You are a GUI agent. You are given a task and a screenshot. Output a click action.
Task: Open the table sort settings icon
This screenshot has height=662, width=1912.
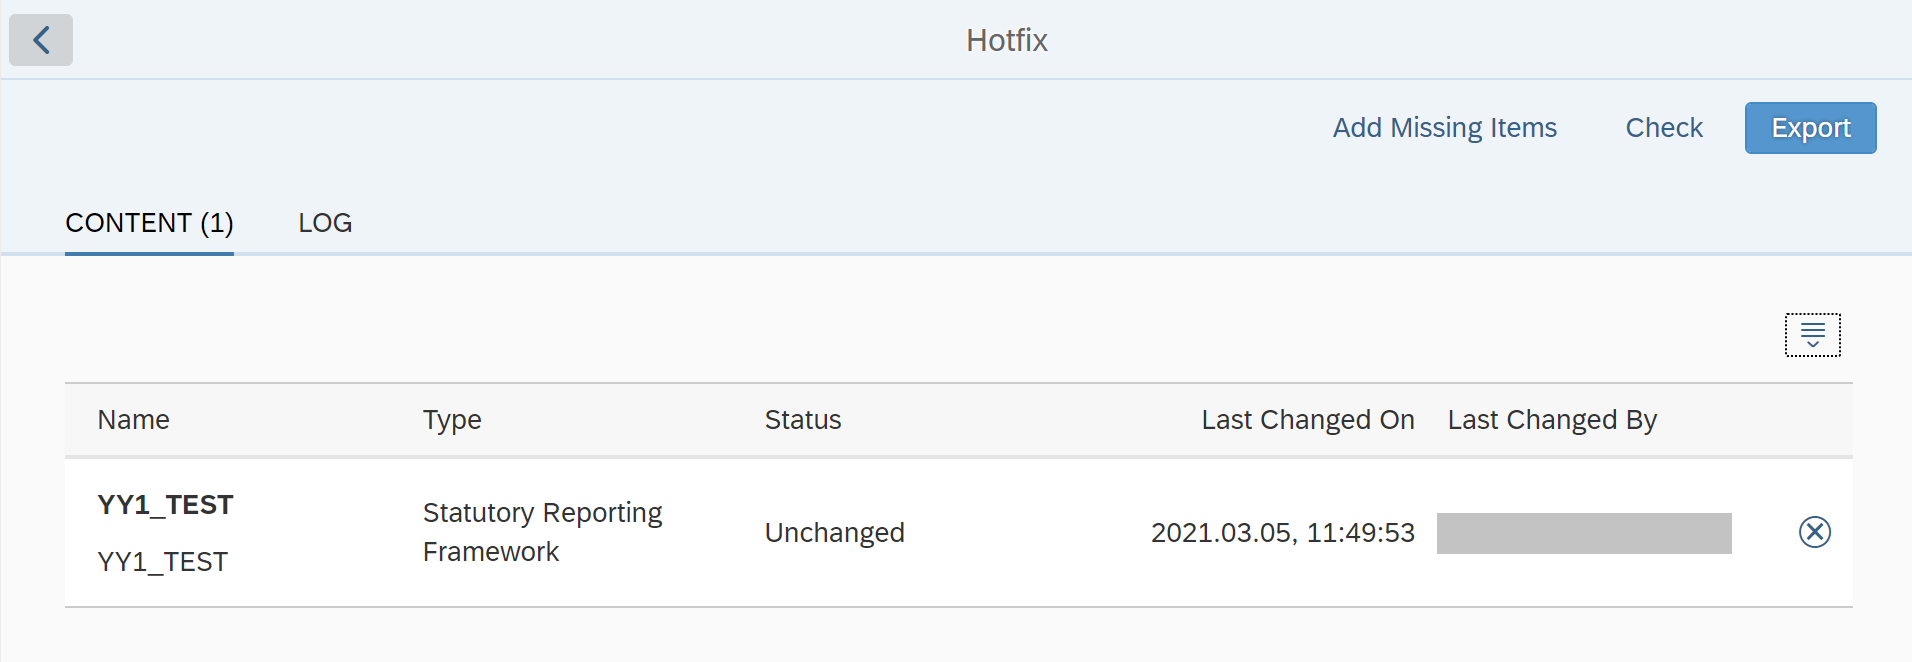click(x=1813, y=335)
